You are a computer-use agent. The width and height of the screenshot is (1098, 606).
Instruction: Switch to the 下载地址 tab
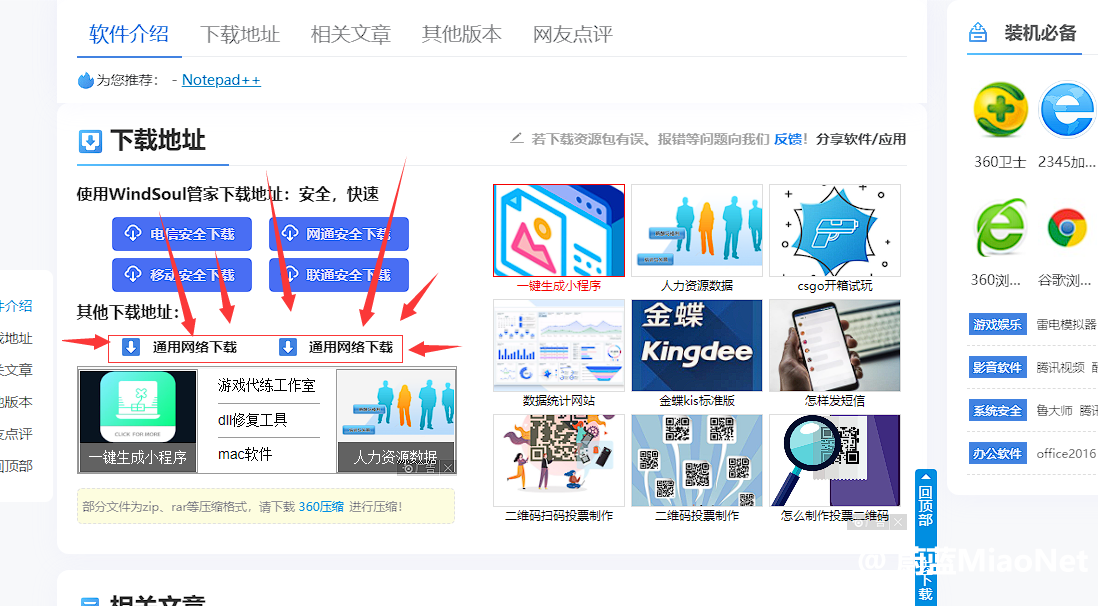(240, 34)
